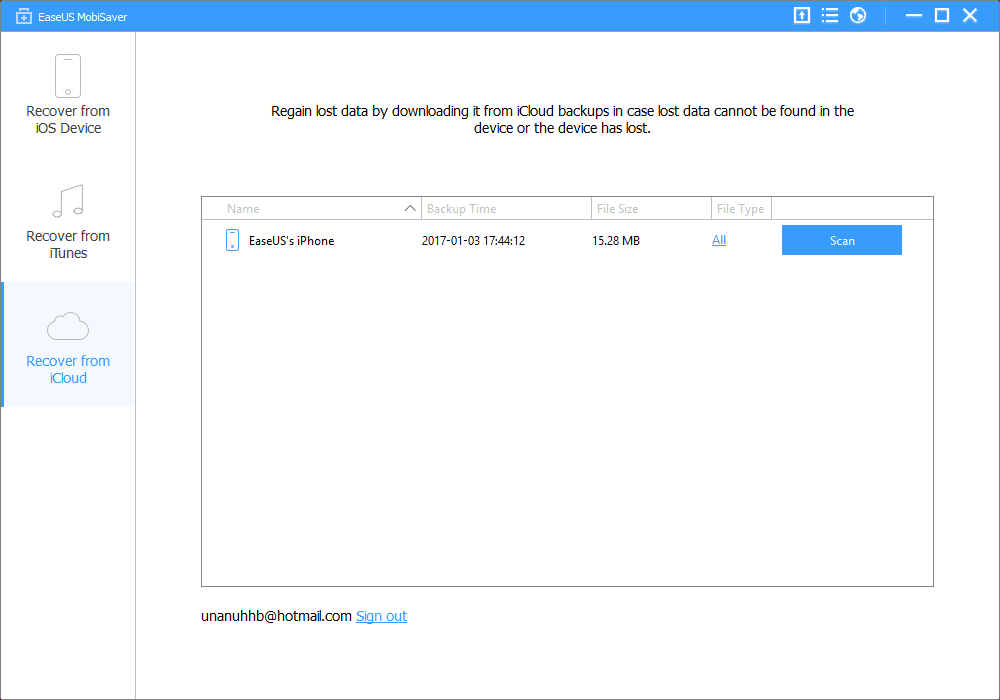Toggle sort arrow on Name column
This screenshot has width=1000, height=700.
pyautogui.click(x=410, y=209)
